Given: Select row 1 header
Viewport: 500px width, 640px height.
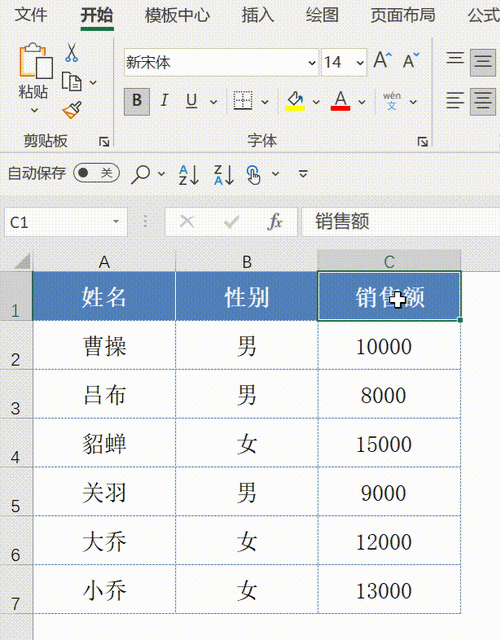Looking at the screenshot, I should [16, 296].
